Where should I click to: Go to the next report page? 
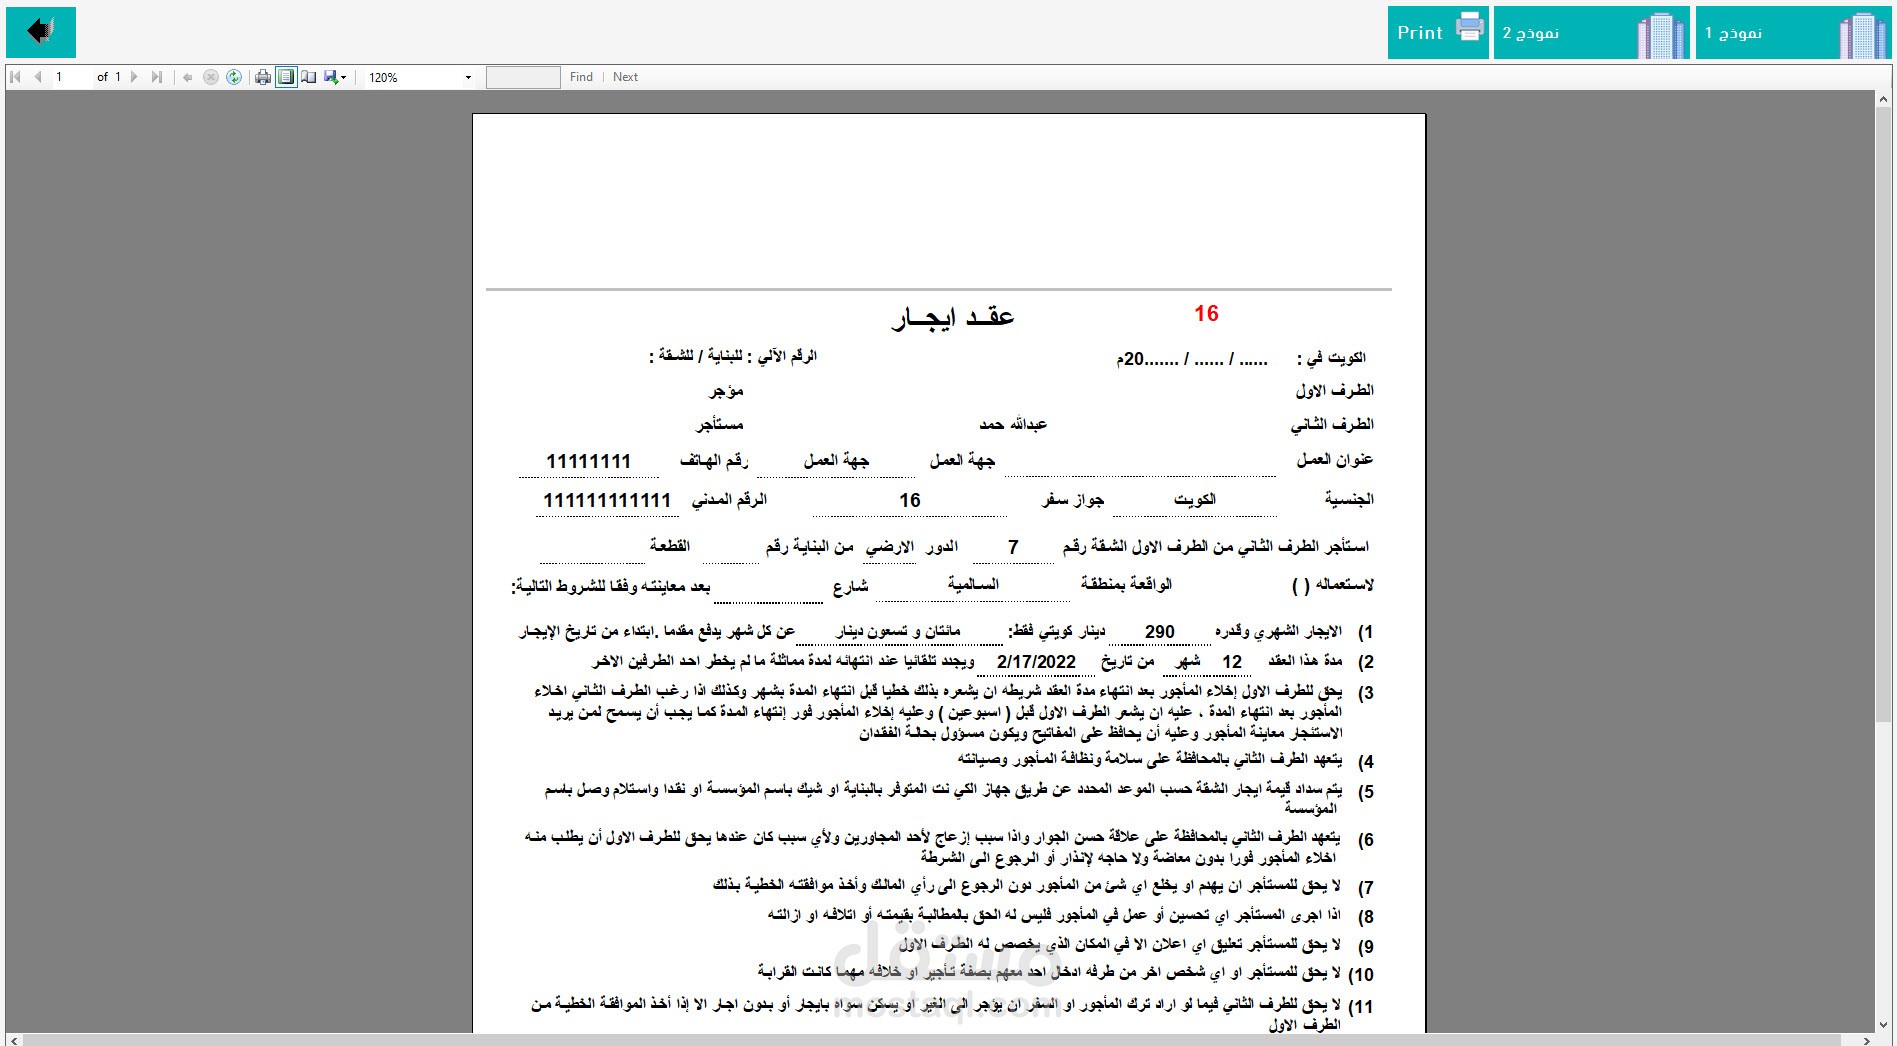pyautogui.click(x=134, y=77)
